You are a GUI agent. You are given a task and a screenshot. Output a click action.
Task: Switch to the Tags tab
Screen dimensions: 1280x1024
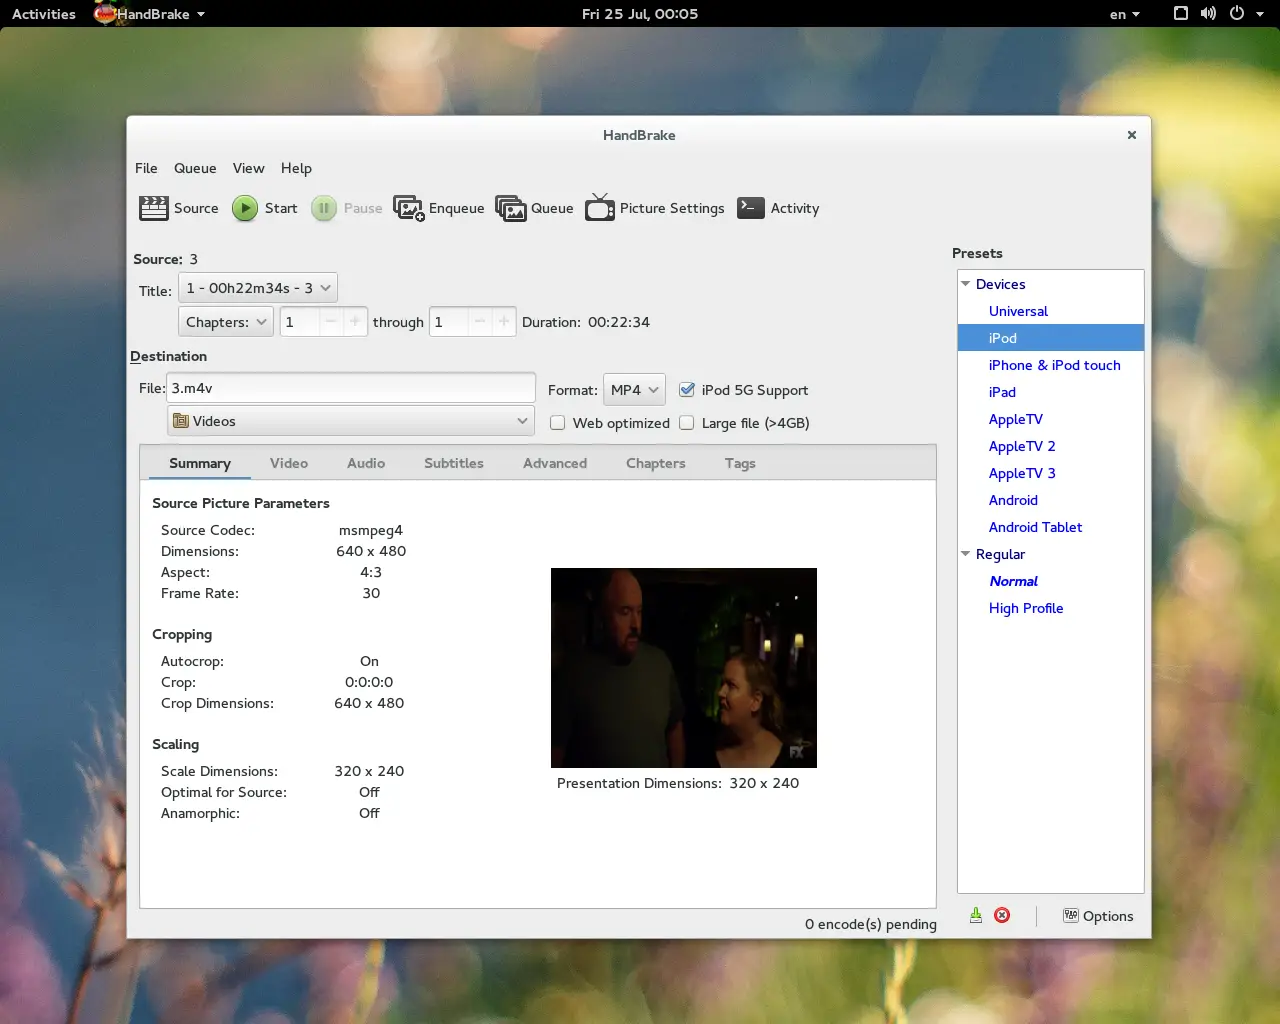coord(740,463)
